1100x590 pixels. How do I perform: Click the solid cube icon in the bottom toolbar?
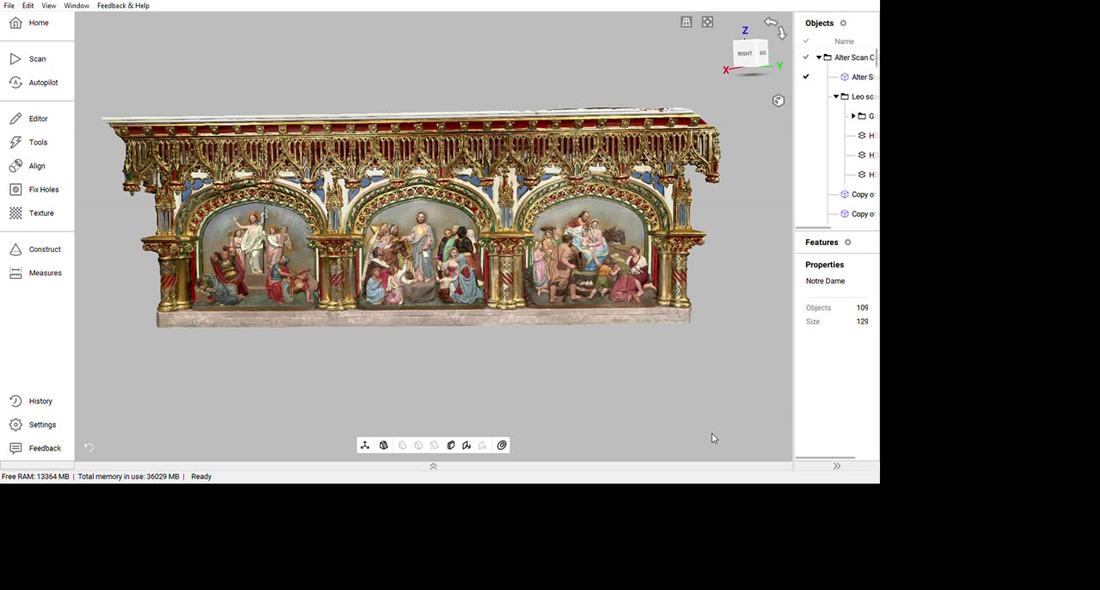pyautogui.click(x=451, y=445)
